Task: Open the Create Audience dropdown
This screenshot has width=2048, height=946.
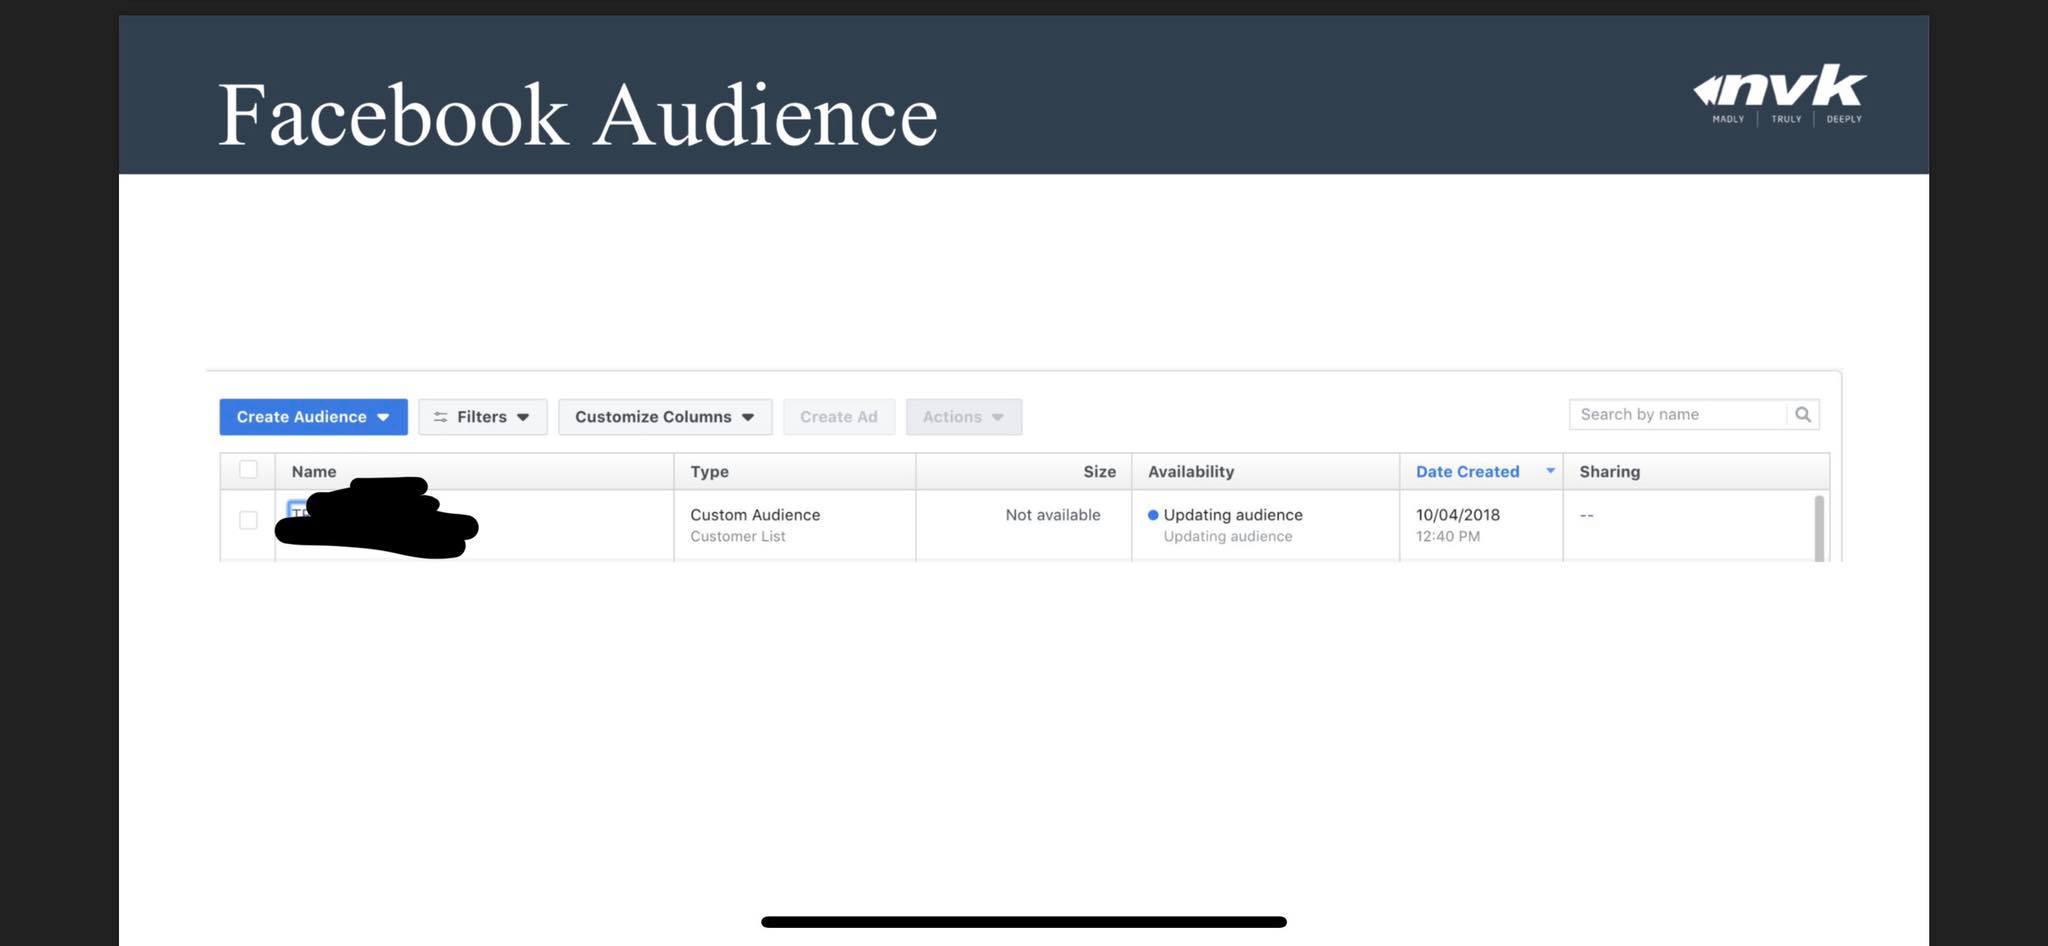Action: click(x=313, y=417)
